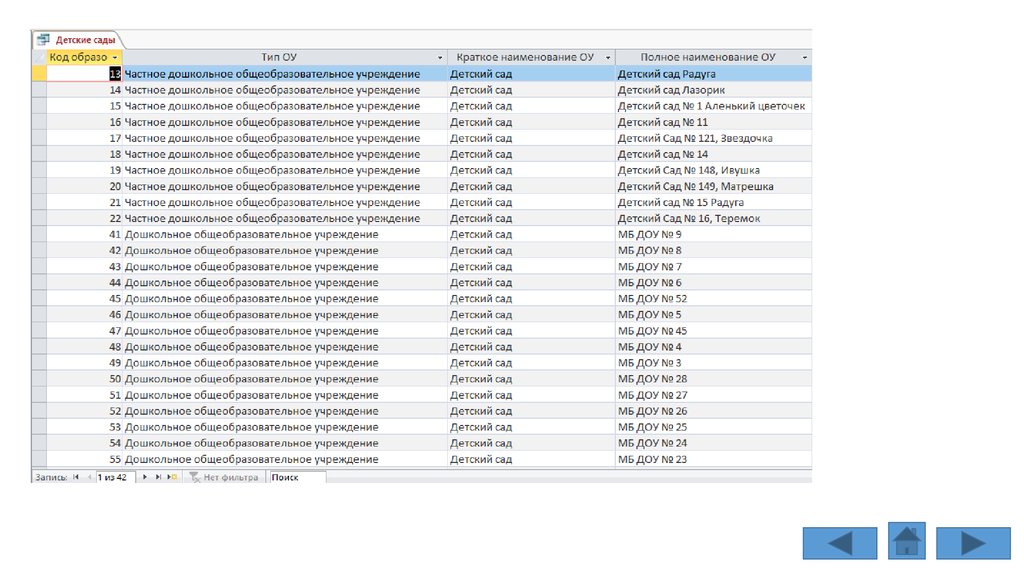This screenshot has height=574, width=1024.
Task: Click the blue right arrow slide button
Action: coord(973,543)
